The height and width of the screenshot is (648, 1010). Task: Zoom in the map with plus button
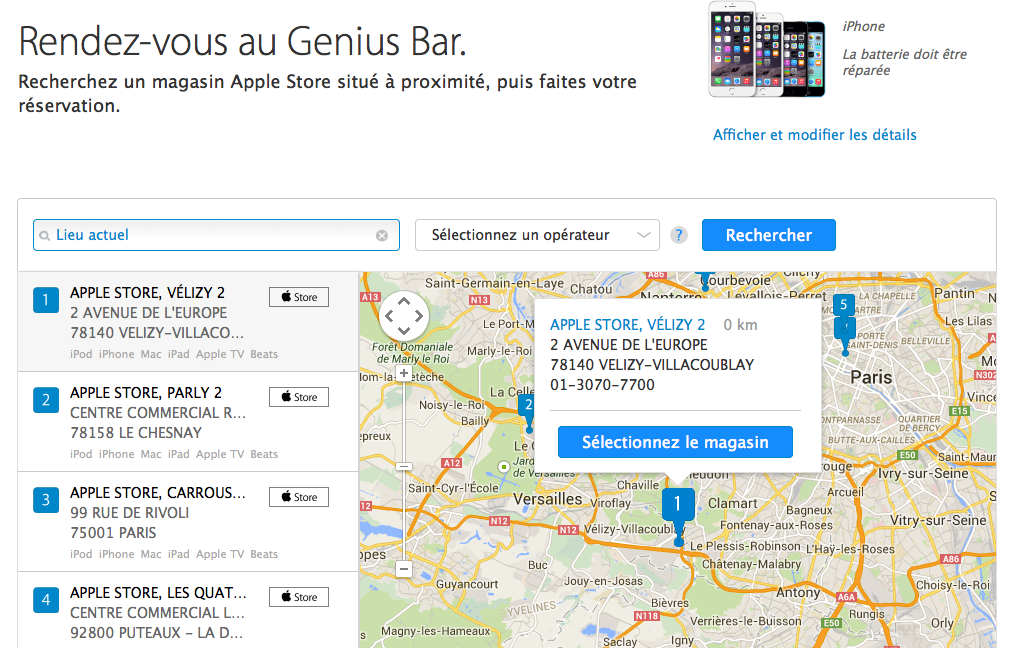pyautogui.click(x=404, y=373)
